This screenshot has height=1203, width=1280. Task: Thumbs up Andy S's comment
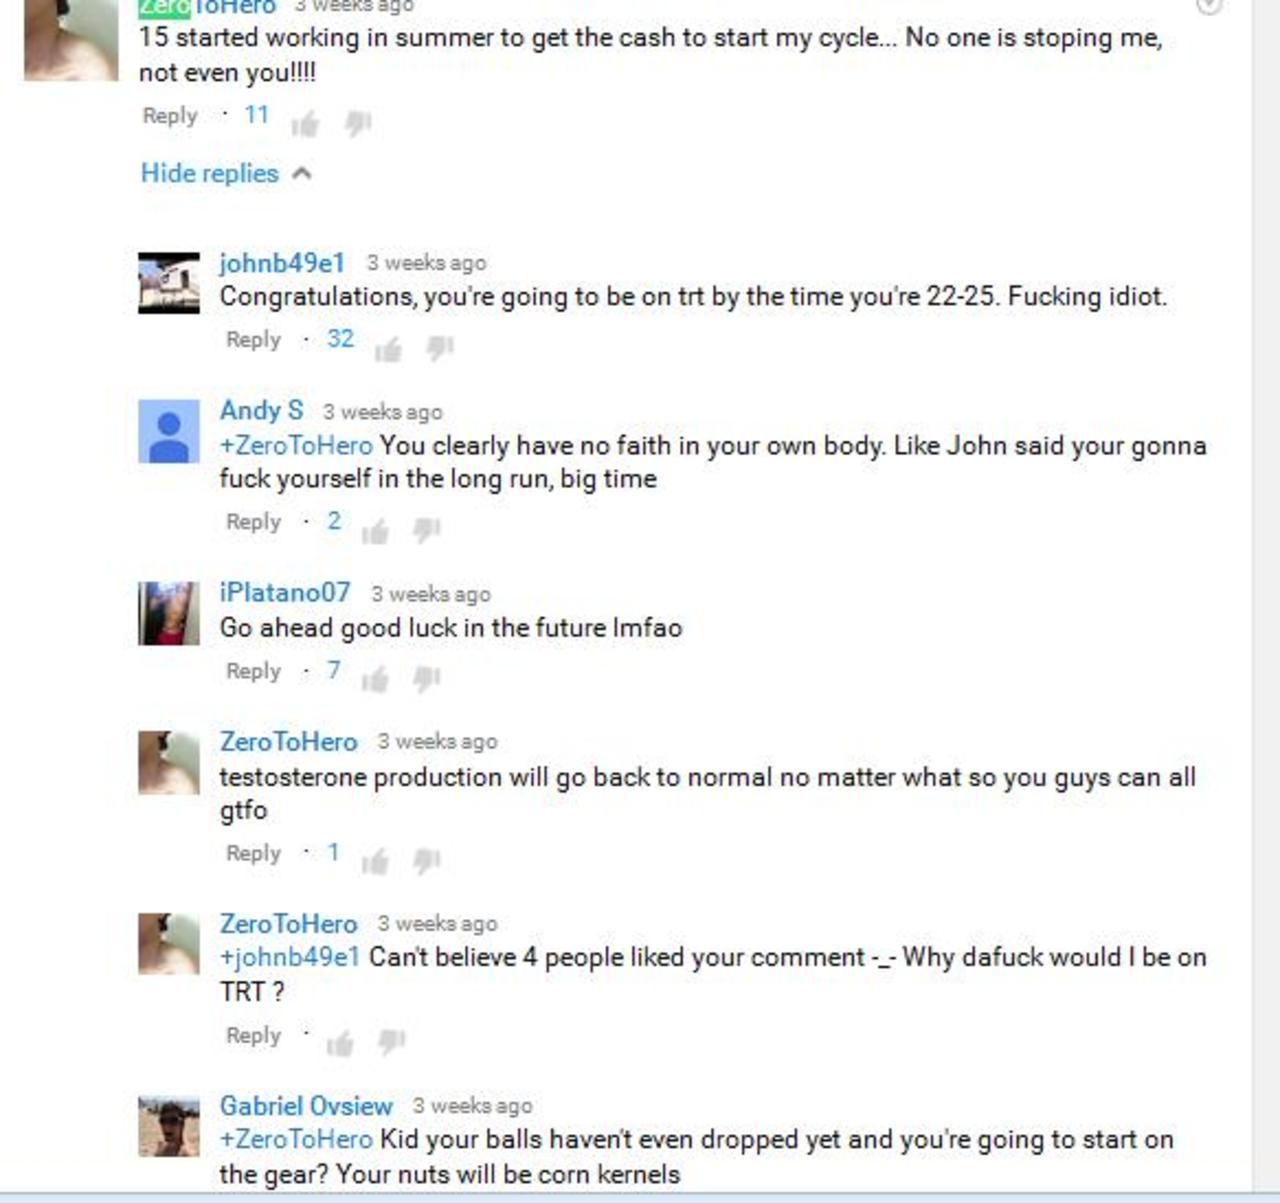click(375, 531)
